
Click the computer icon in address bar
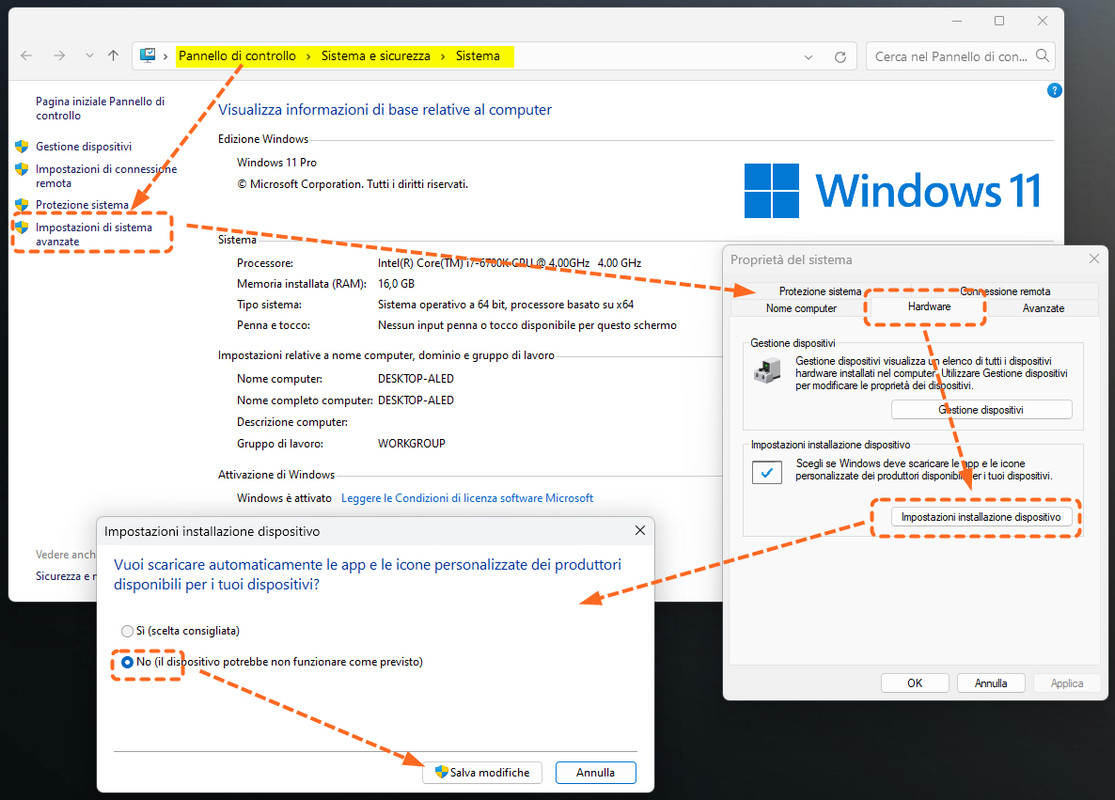(148, 55)
